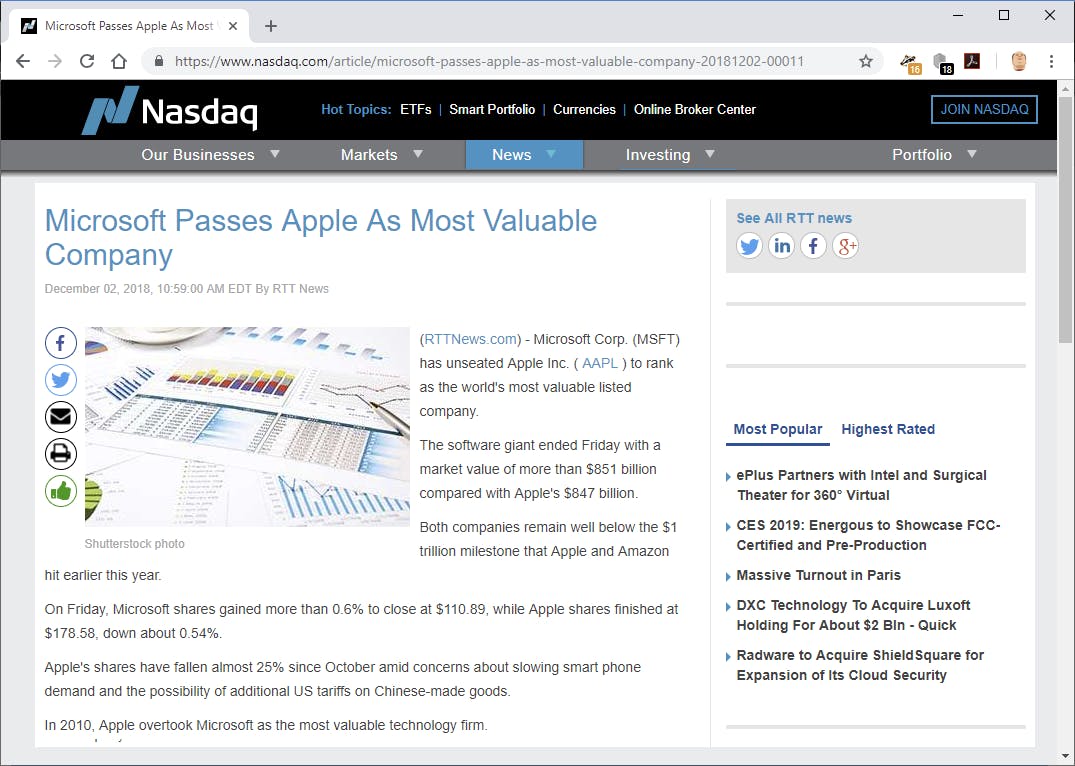Click the Adobe Acrobat extension icon
This screenshot has width=1075, height=766.
click(972, 61)
